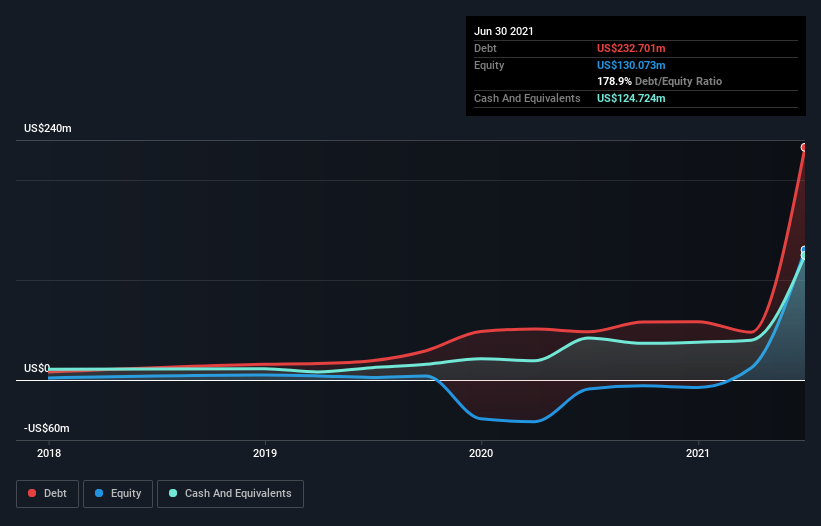Click the 2020 x-axis label
The width and height of the screenshot is (821, 526).
481,453
